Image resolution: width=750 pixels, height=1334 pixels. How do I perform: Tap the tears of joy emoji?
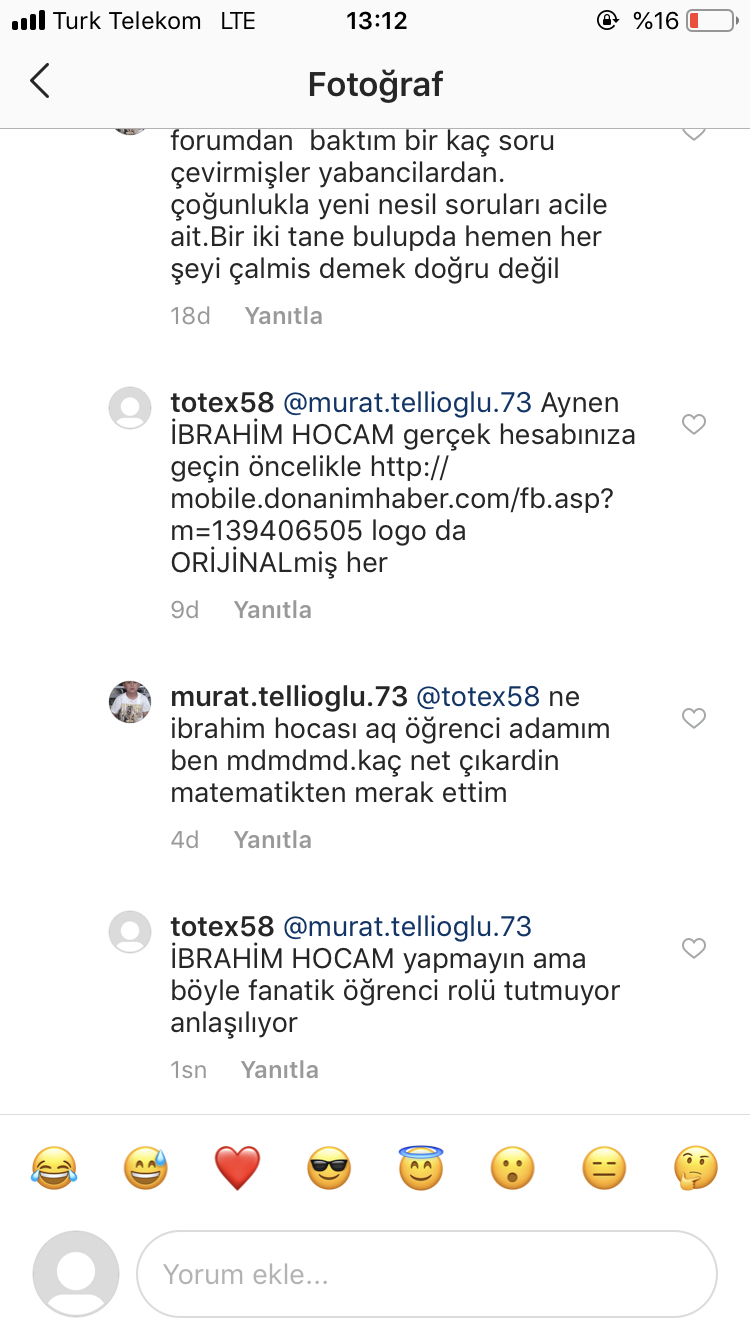(x=55, y=1168)
